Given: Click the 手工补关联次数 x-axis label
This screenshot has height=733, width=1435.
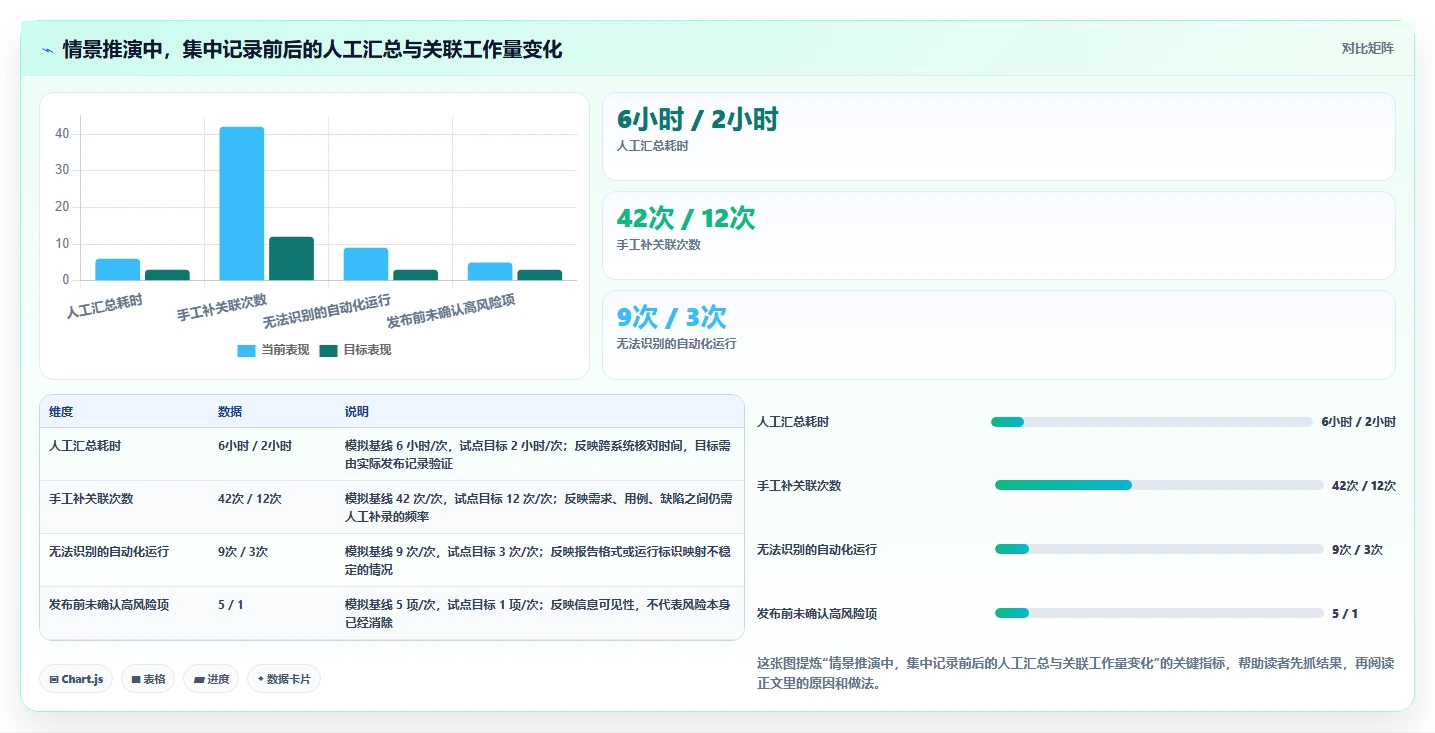Looking at the screenshot, I should (x=222, y=308).
